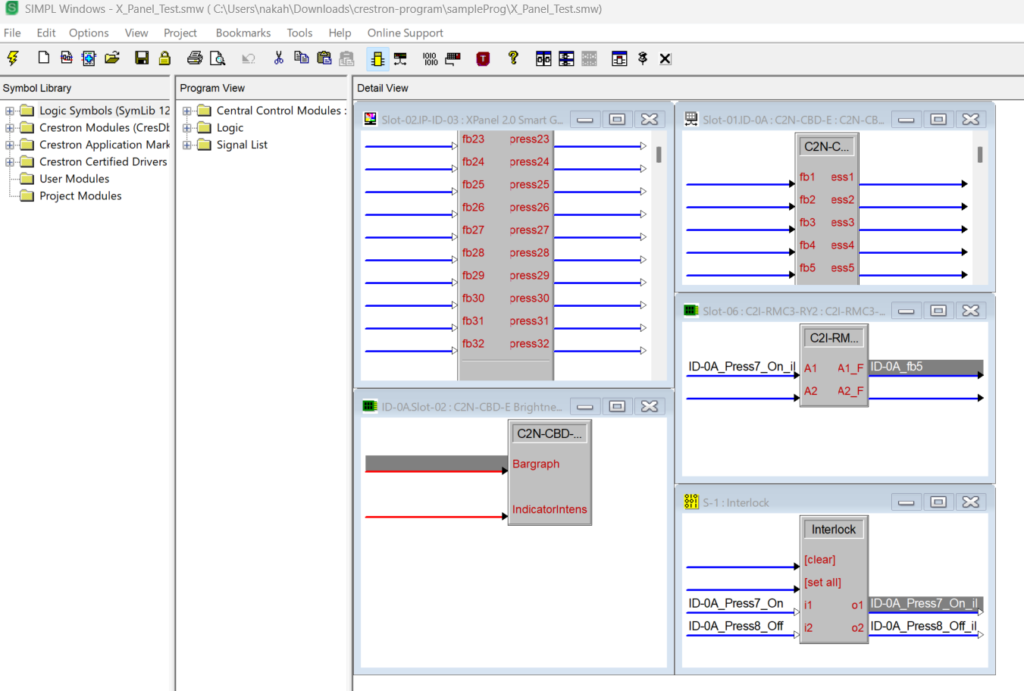This screenshot has width=1024, height=691.
Task: Click the red T toolbar icon
Action: pos(483,58)
